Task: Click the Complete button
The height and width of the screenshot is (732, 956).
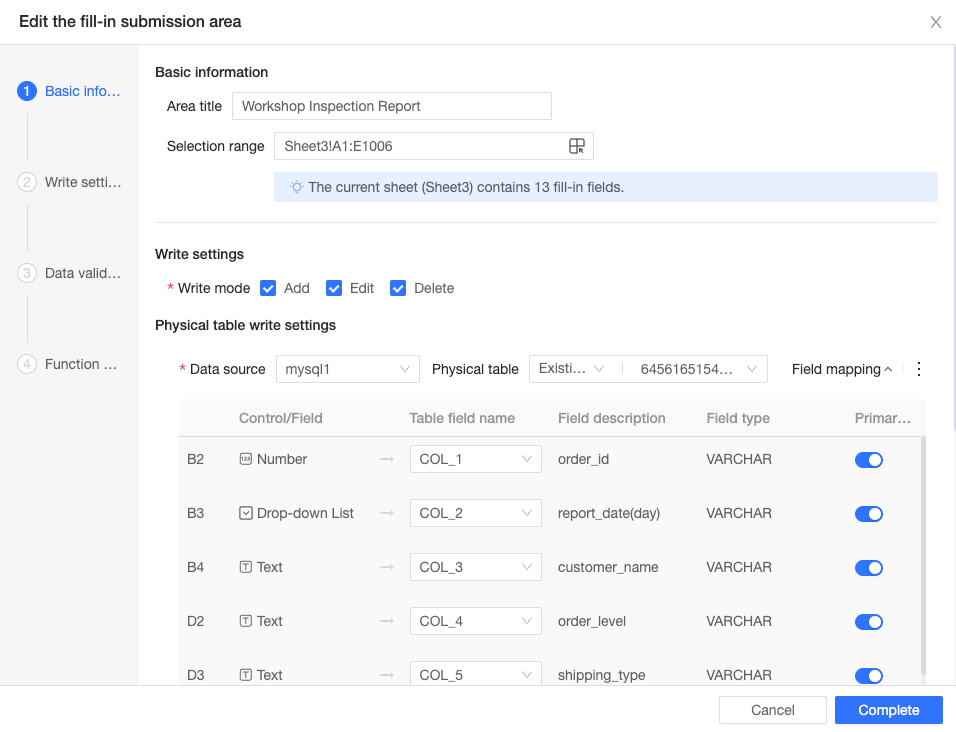Action: pos(888,710)
